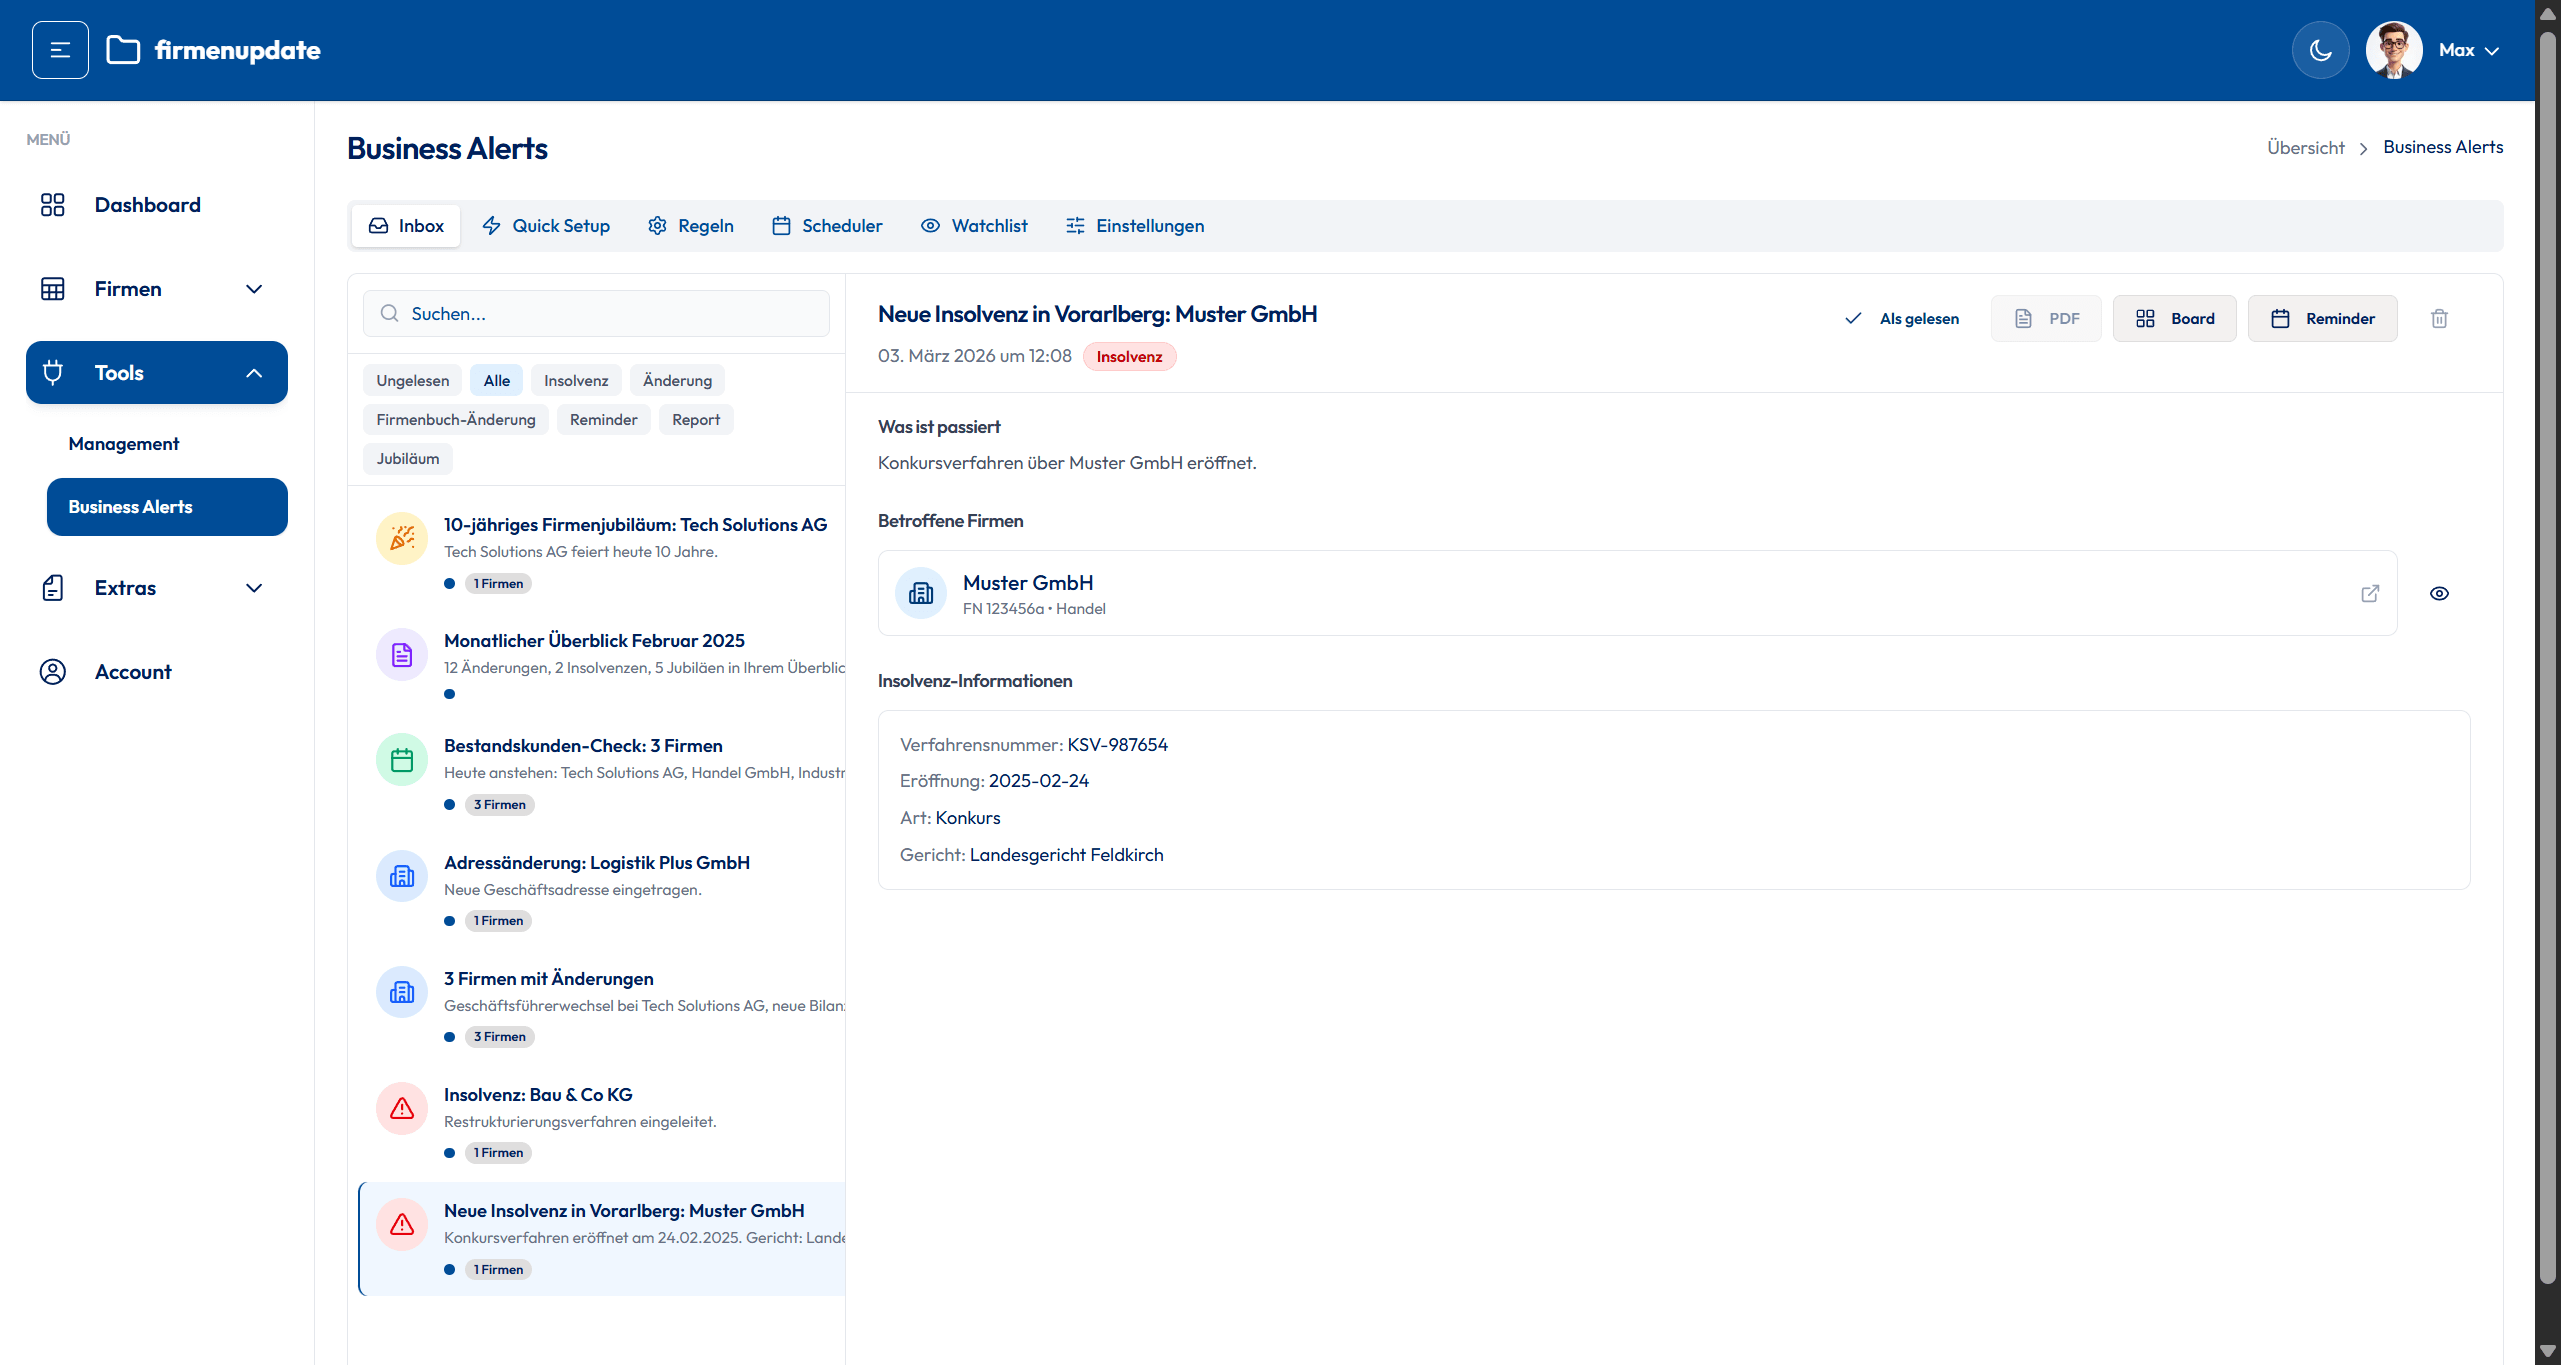The width and height of the screenshot is (2561, 1365).
Task: Open the Scheduler calendar icon
Action: pos(827,225)
